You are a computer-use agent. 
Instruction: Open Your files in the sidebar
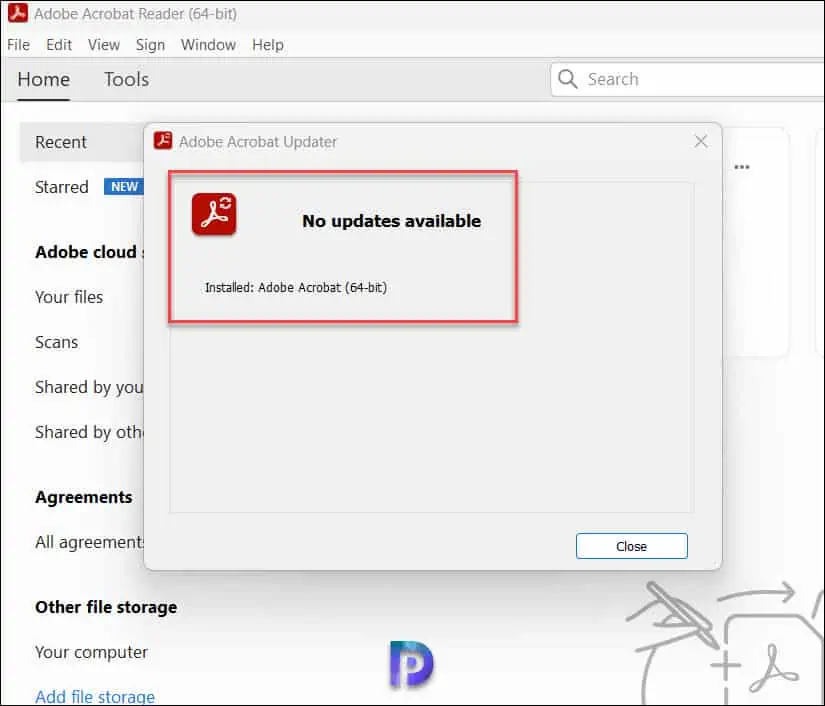click(69, 297)
